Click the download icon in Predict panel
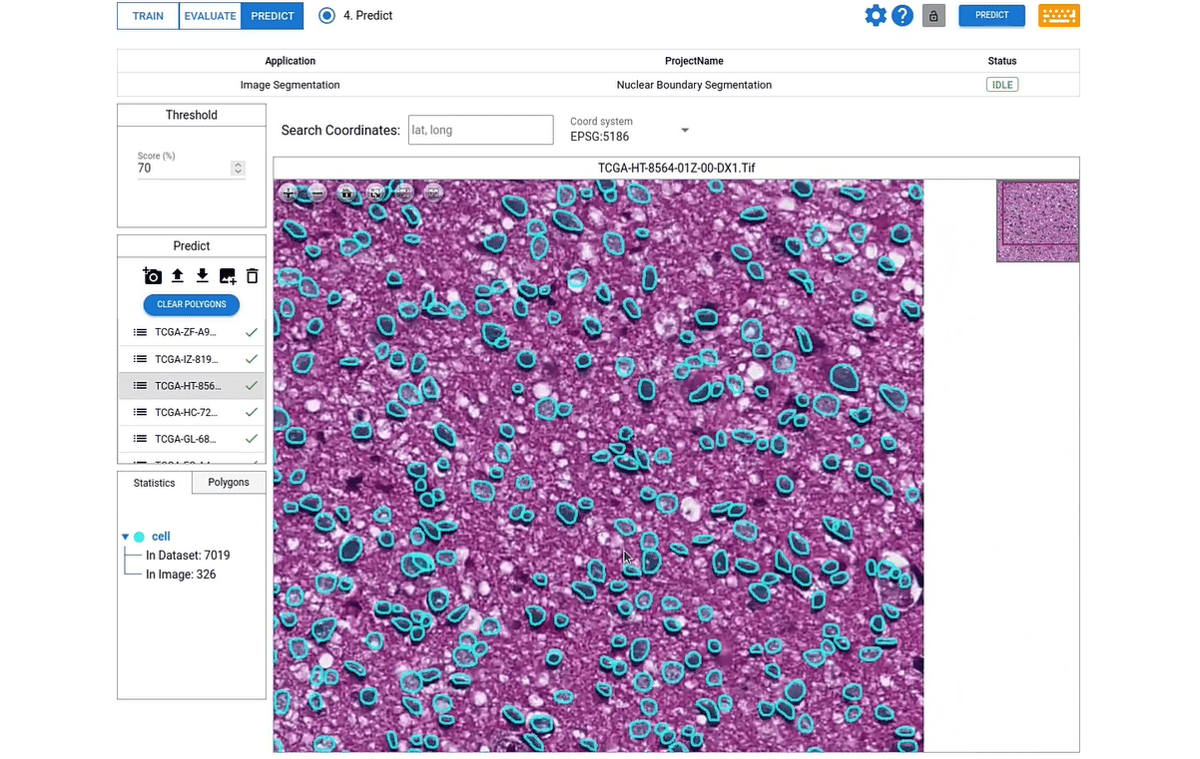Viewport: 1200px width, 759px height. [202, 276]
